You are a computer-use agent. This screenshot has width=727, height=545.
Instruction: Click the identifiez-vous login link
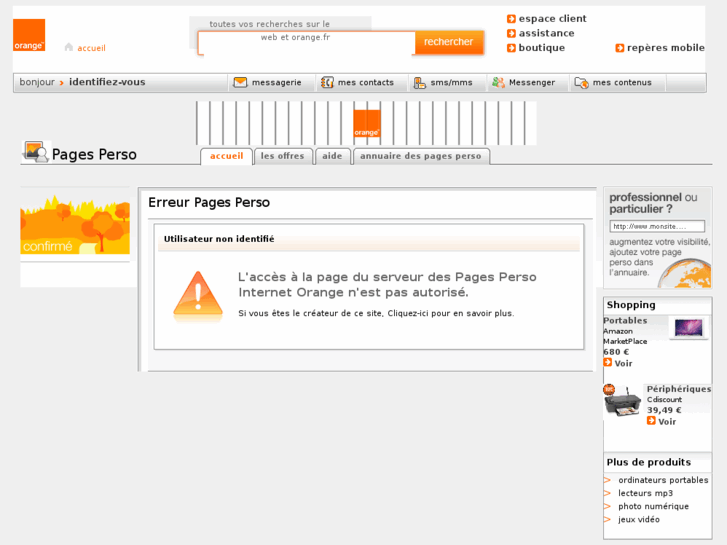point(107,82)
